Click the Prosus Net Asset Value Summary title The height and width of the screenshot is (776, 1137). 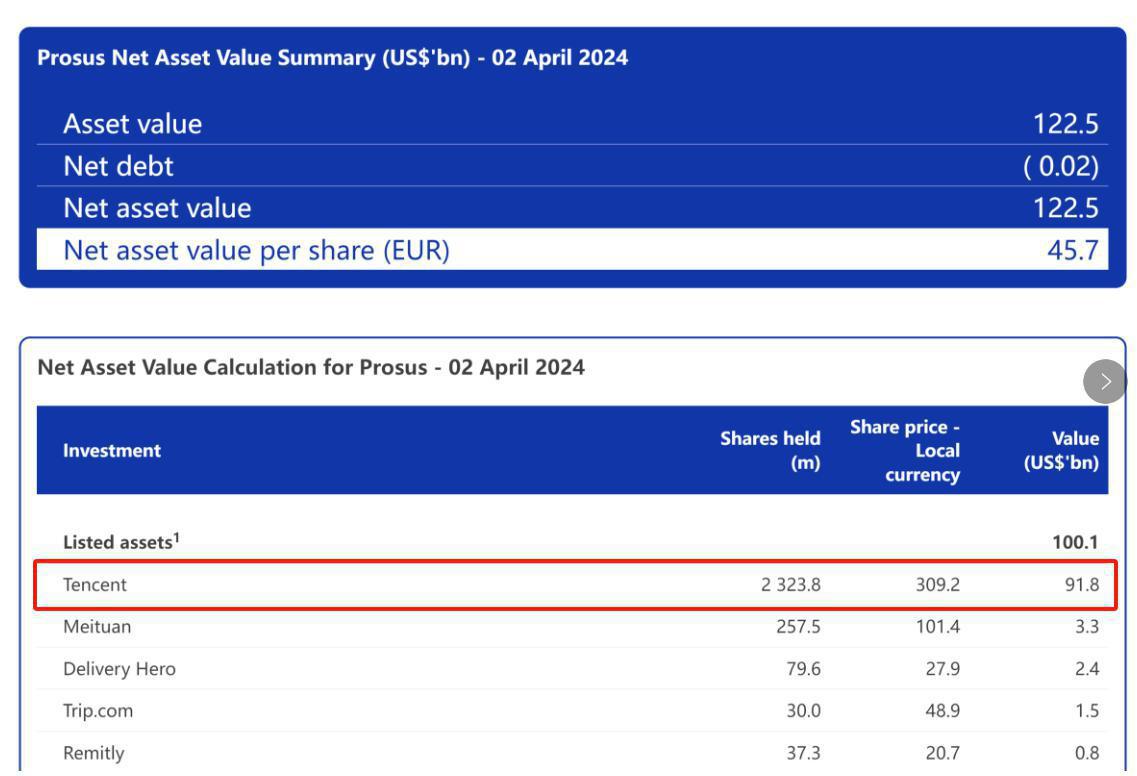pos(333,58)
